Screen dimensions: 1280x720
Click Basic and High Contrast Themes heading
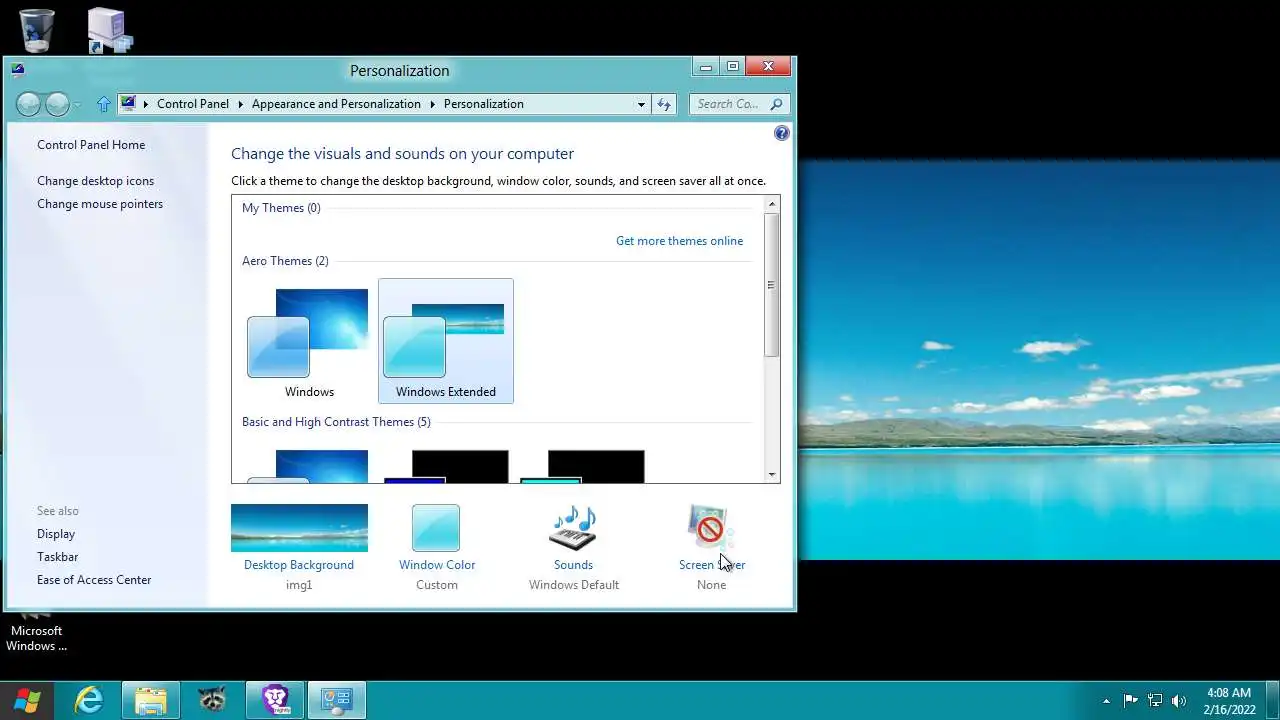336,422
